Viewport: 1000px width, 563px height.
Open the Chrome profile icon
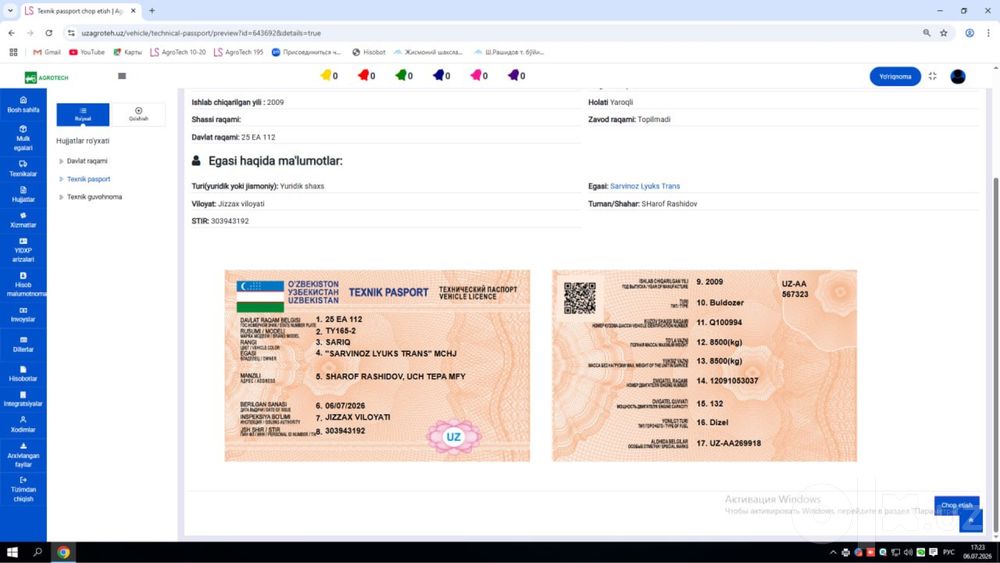969,33
